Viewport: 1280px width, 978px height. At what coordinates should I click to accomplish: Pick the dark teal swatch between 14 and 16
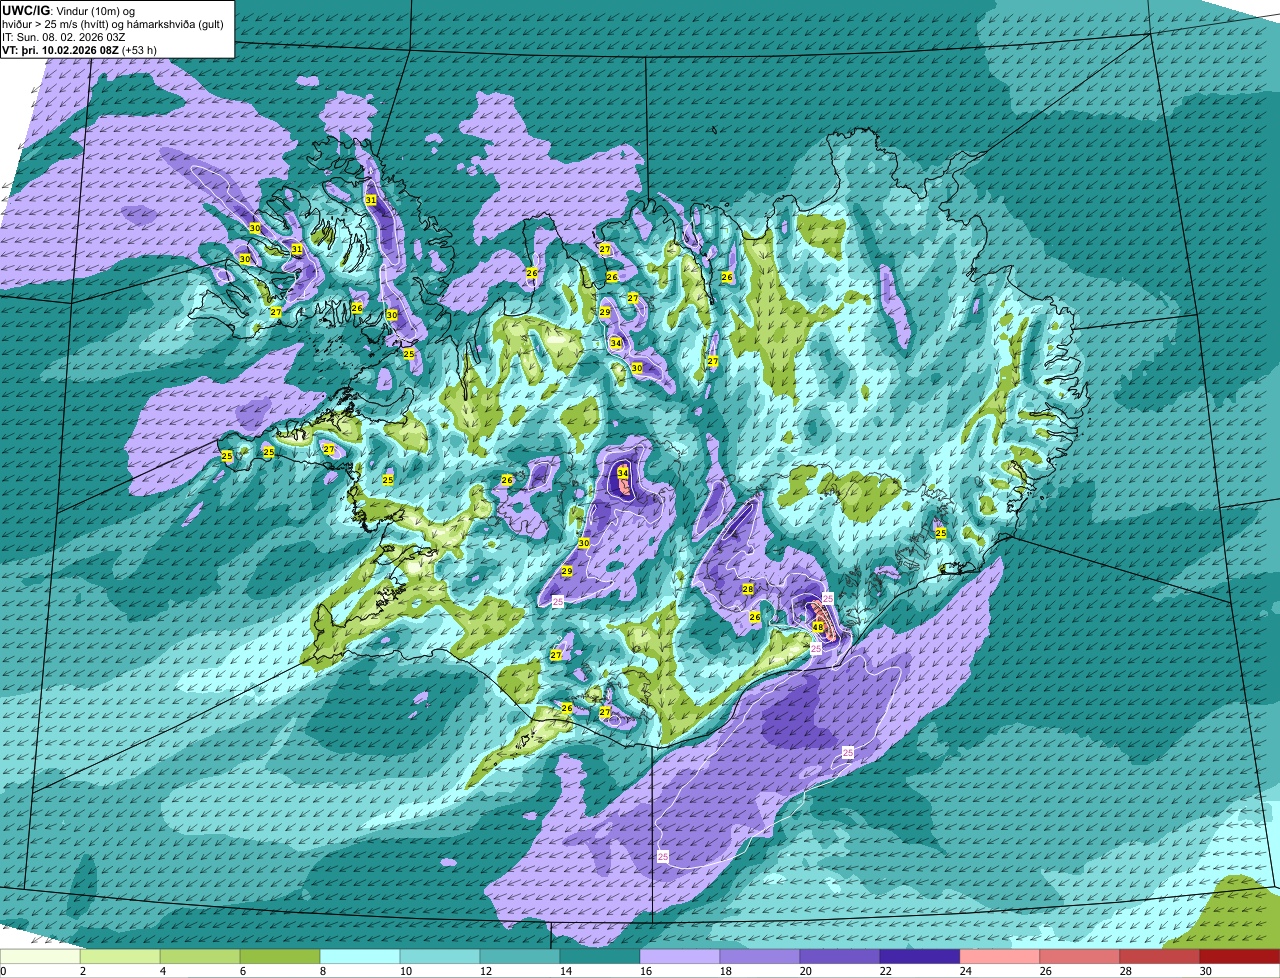[x=600, y=957]
